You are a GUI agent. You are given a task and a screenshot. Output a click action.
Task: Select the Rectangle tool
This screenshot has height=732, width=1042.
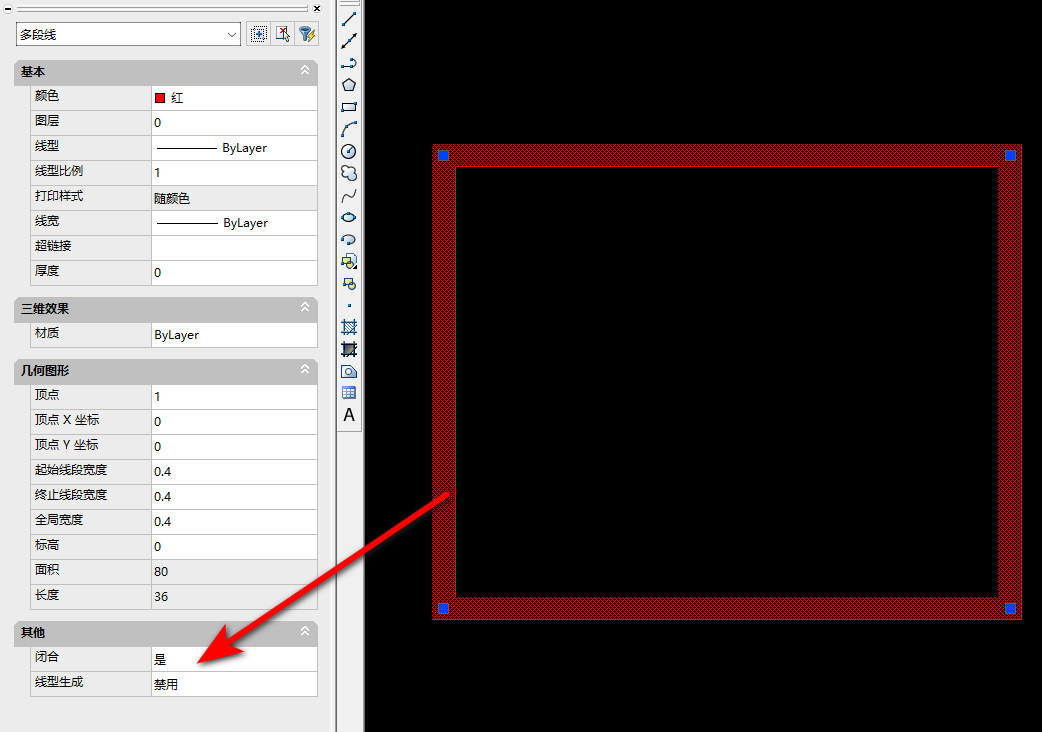pyautogui.click(x=349, y=107)
